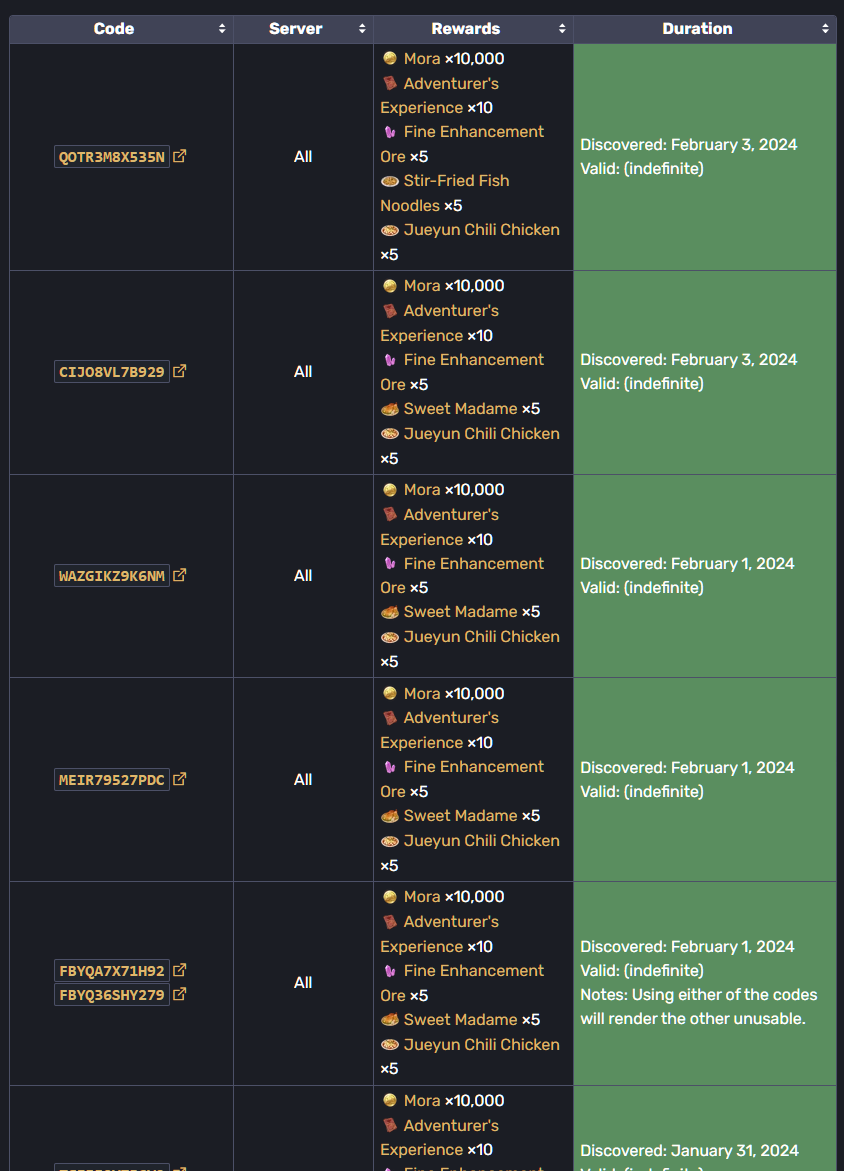Open the Stir-Fried Fish Noodles link

coord(456,181)
